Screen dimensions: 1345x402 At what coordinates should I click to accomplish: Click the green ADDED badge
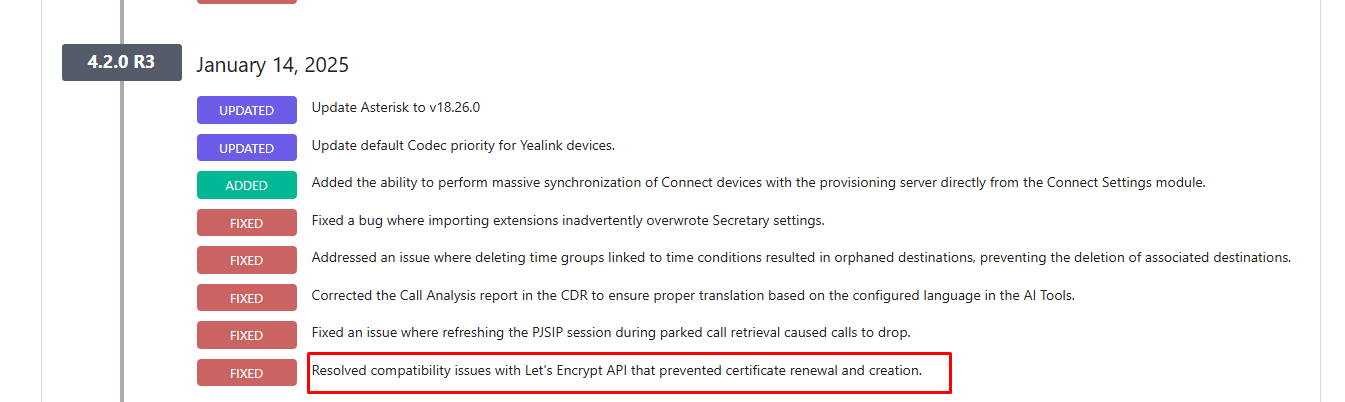pyautogui.click(x=247, y=185)
